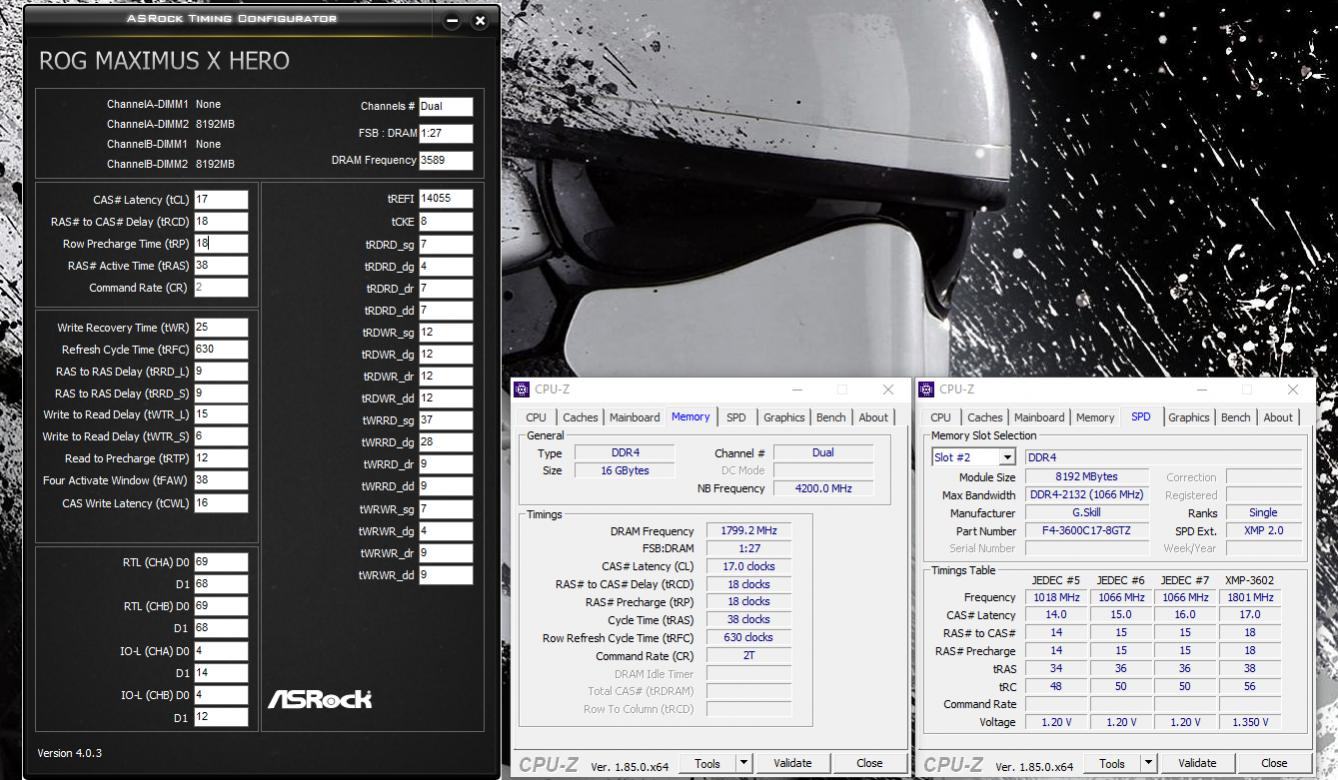
Task: Click the RTL (CHB) D0 field
Action: [x=221, y=606]
